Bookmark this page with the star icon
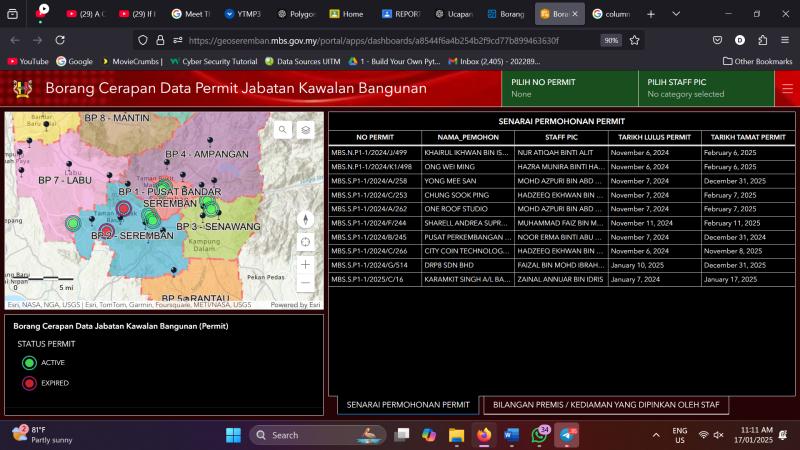 pyautogui.click(x=634, y=40)
